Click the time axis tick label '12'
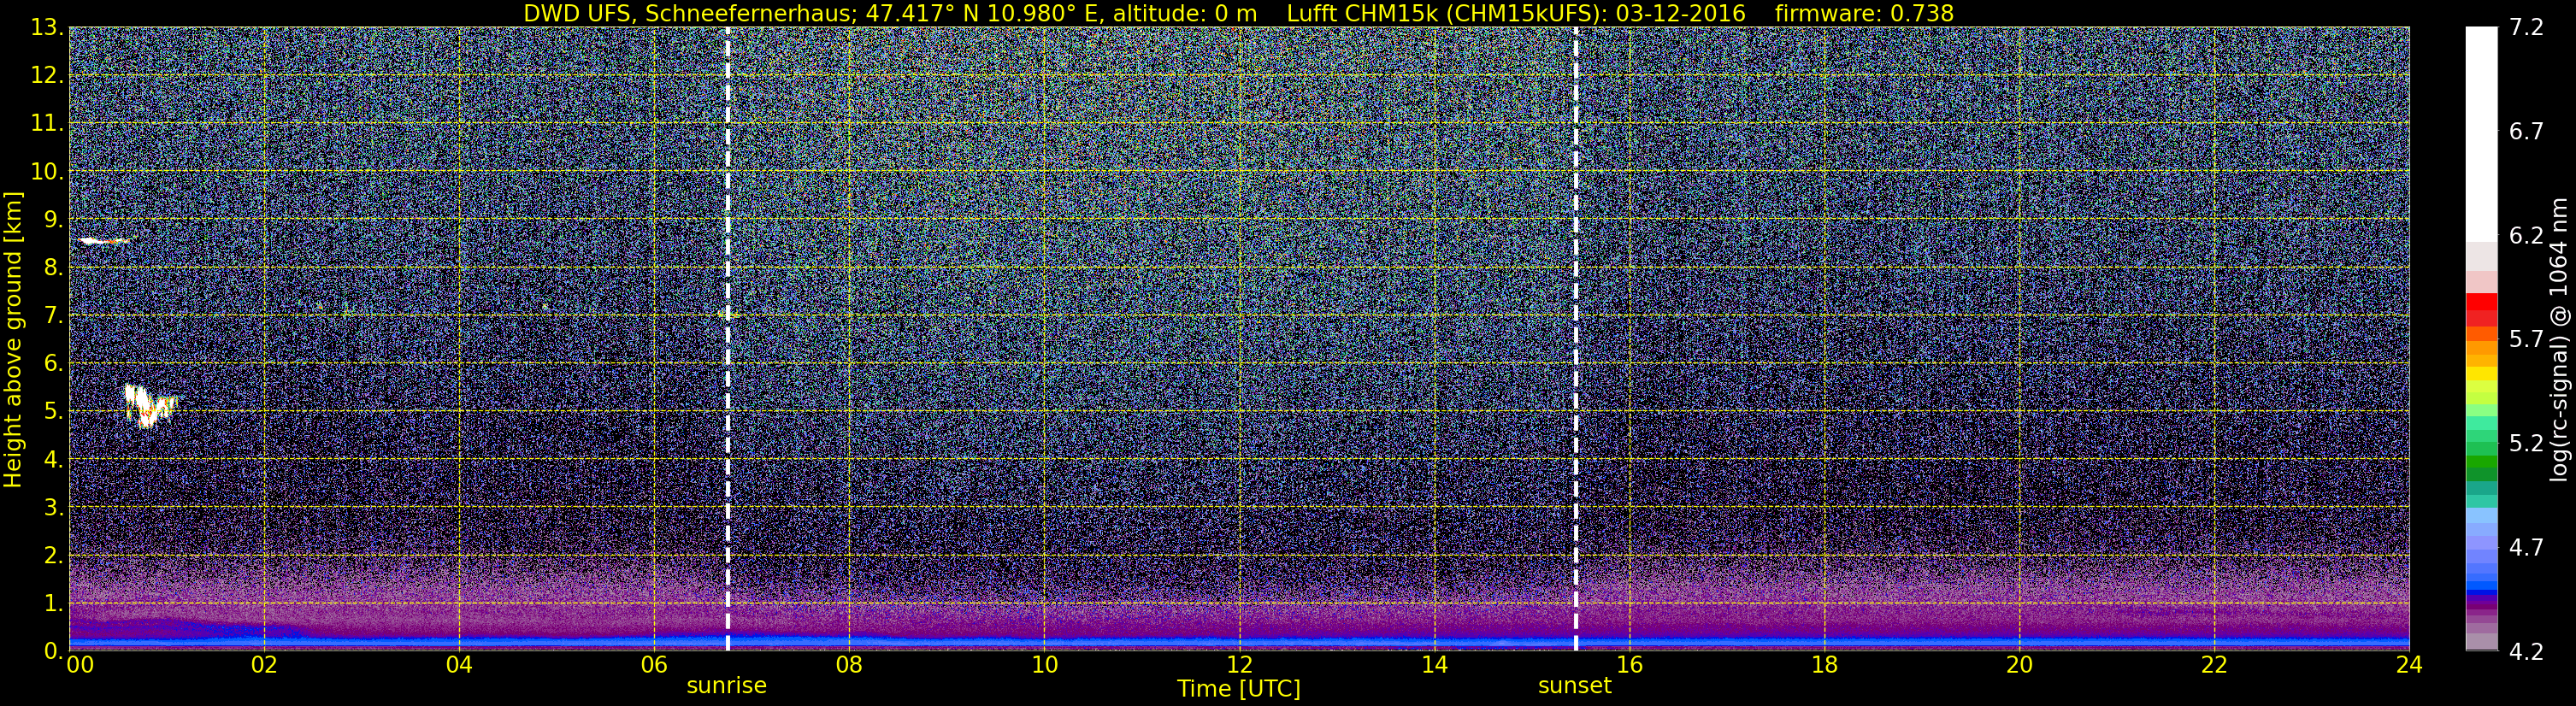This screenshot has width=2576, height=706. 1239,666
